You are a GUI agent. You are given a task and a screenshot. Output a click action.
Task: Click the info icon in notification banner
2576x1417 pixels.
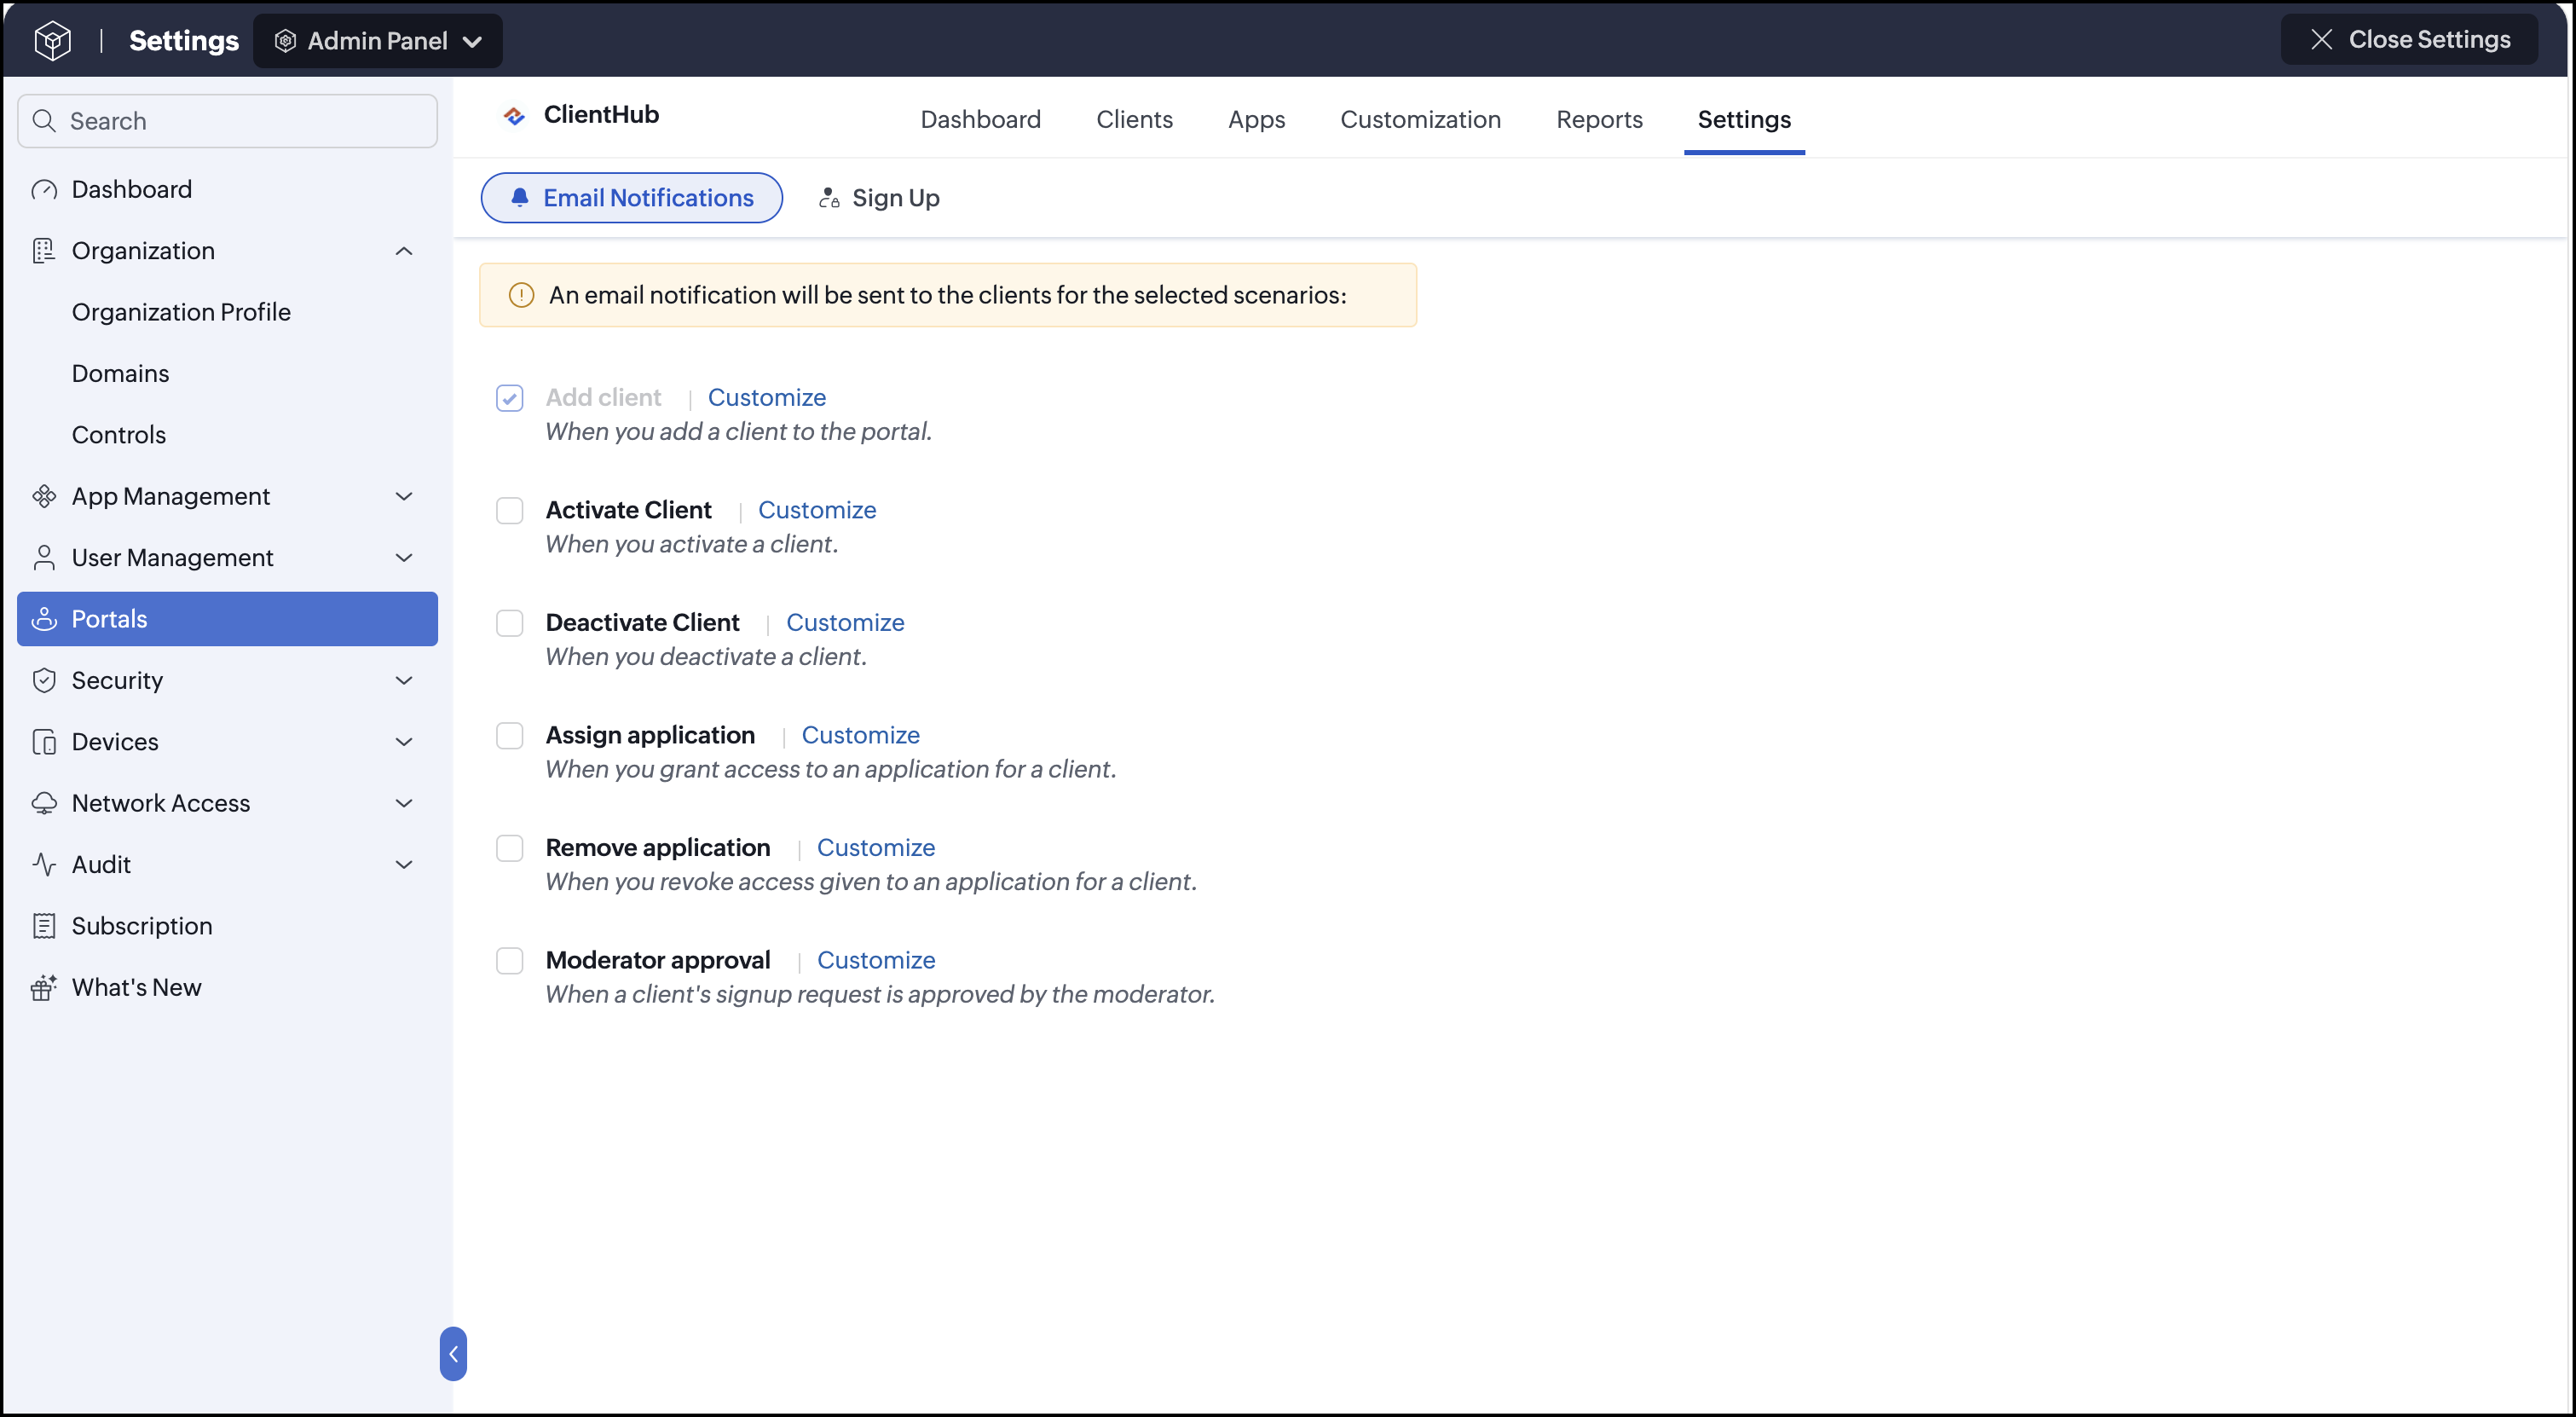521,295
